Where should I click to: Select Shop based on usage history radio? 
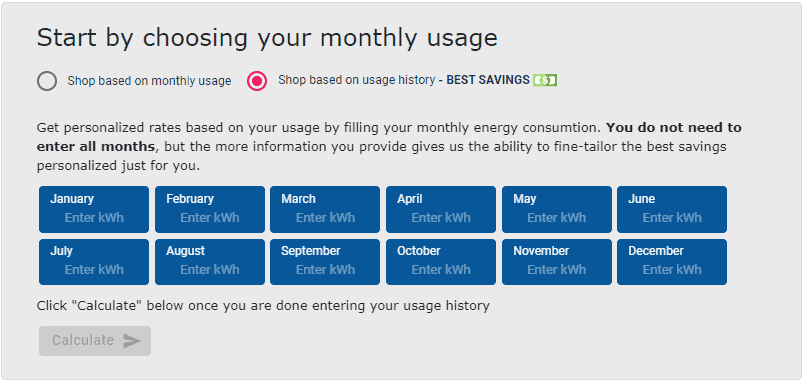point(257,81)
